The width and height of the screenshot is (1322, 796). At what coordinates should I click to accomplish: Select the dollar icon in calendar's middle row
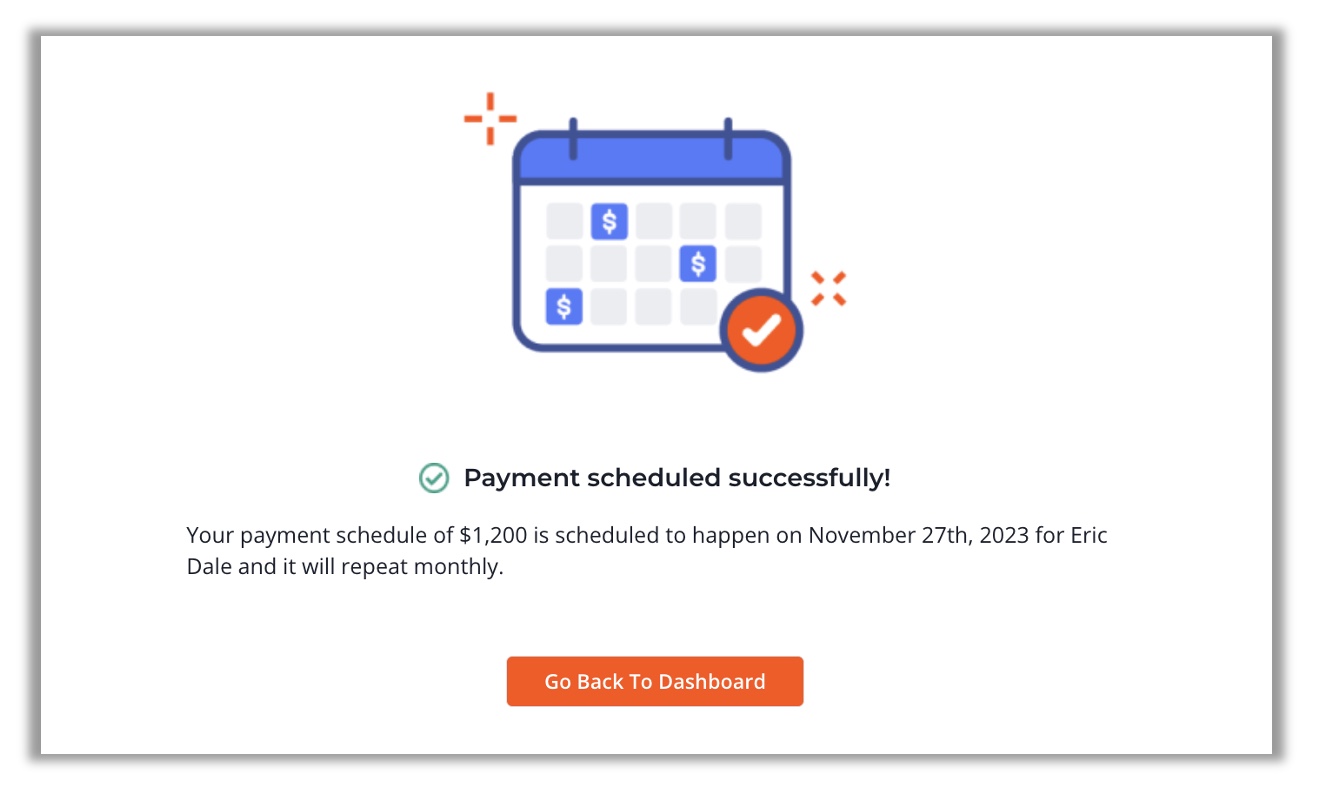point(698,264)
